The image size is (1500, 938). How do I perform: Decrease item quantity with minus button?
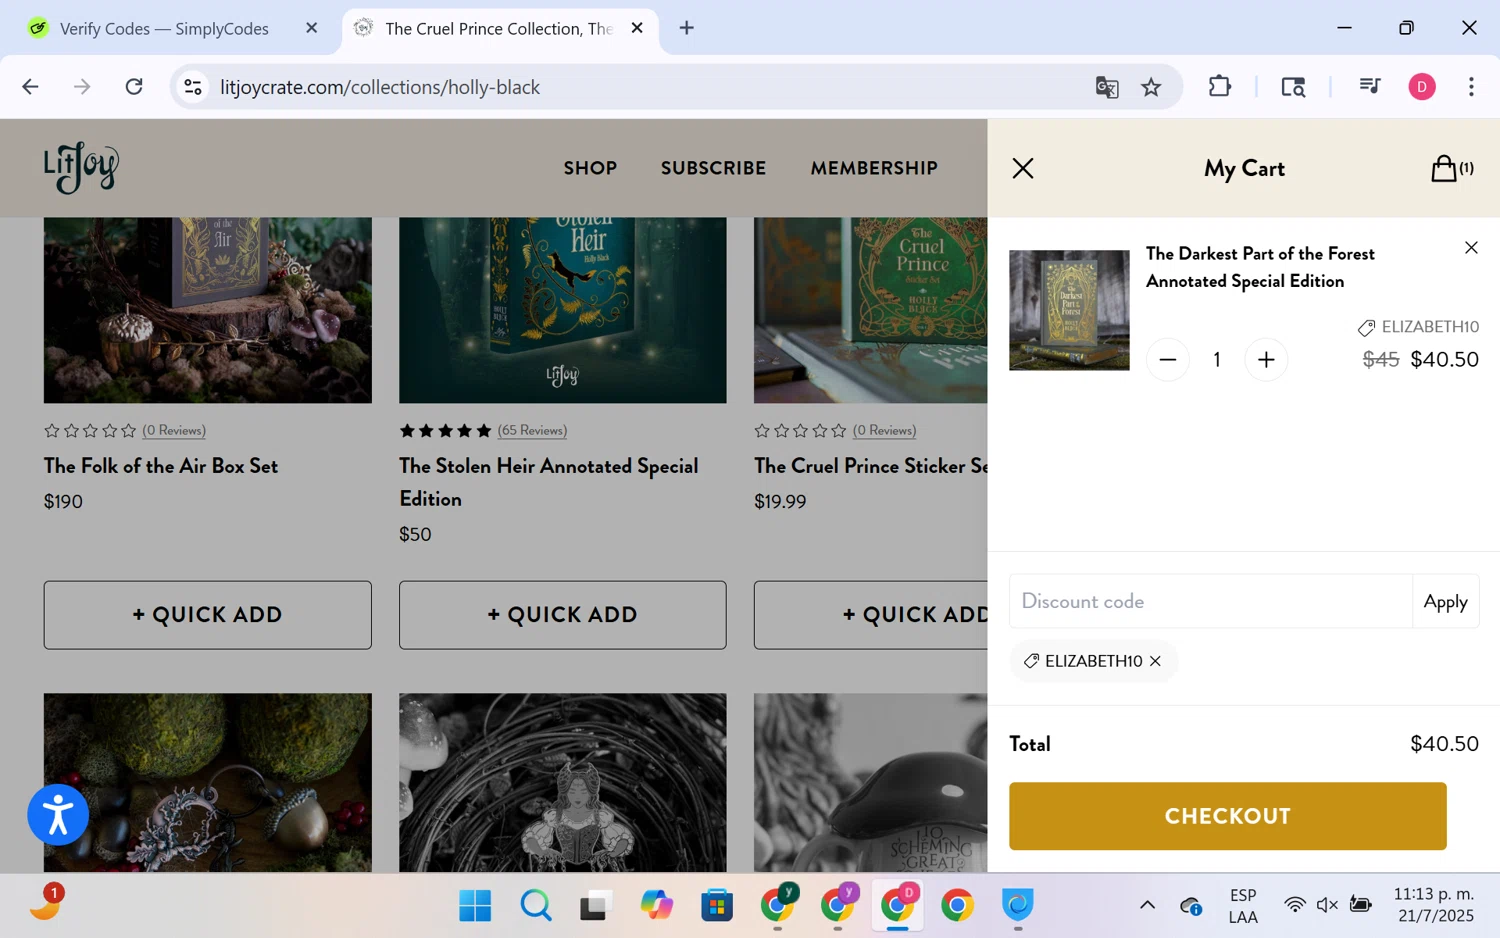click(x=1167, y=360)
